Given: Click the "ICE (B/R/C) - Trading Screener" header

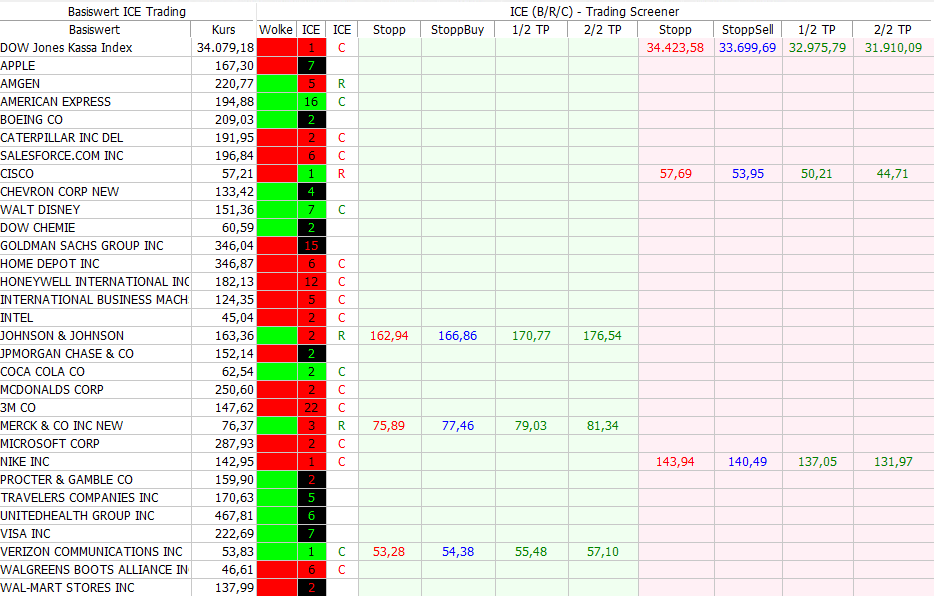Looking at the screenshot, I should pyautogui.click(x=594, y=11).
